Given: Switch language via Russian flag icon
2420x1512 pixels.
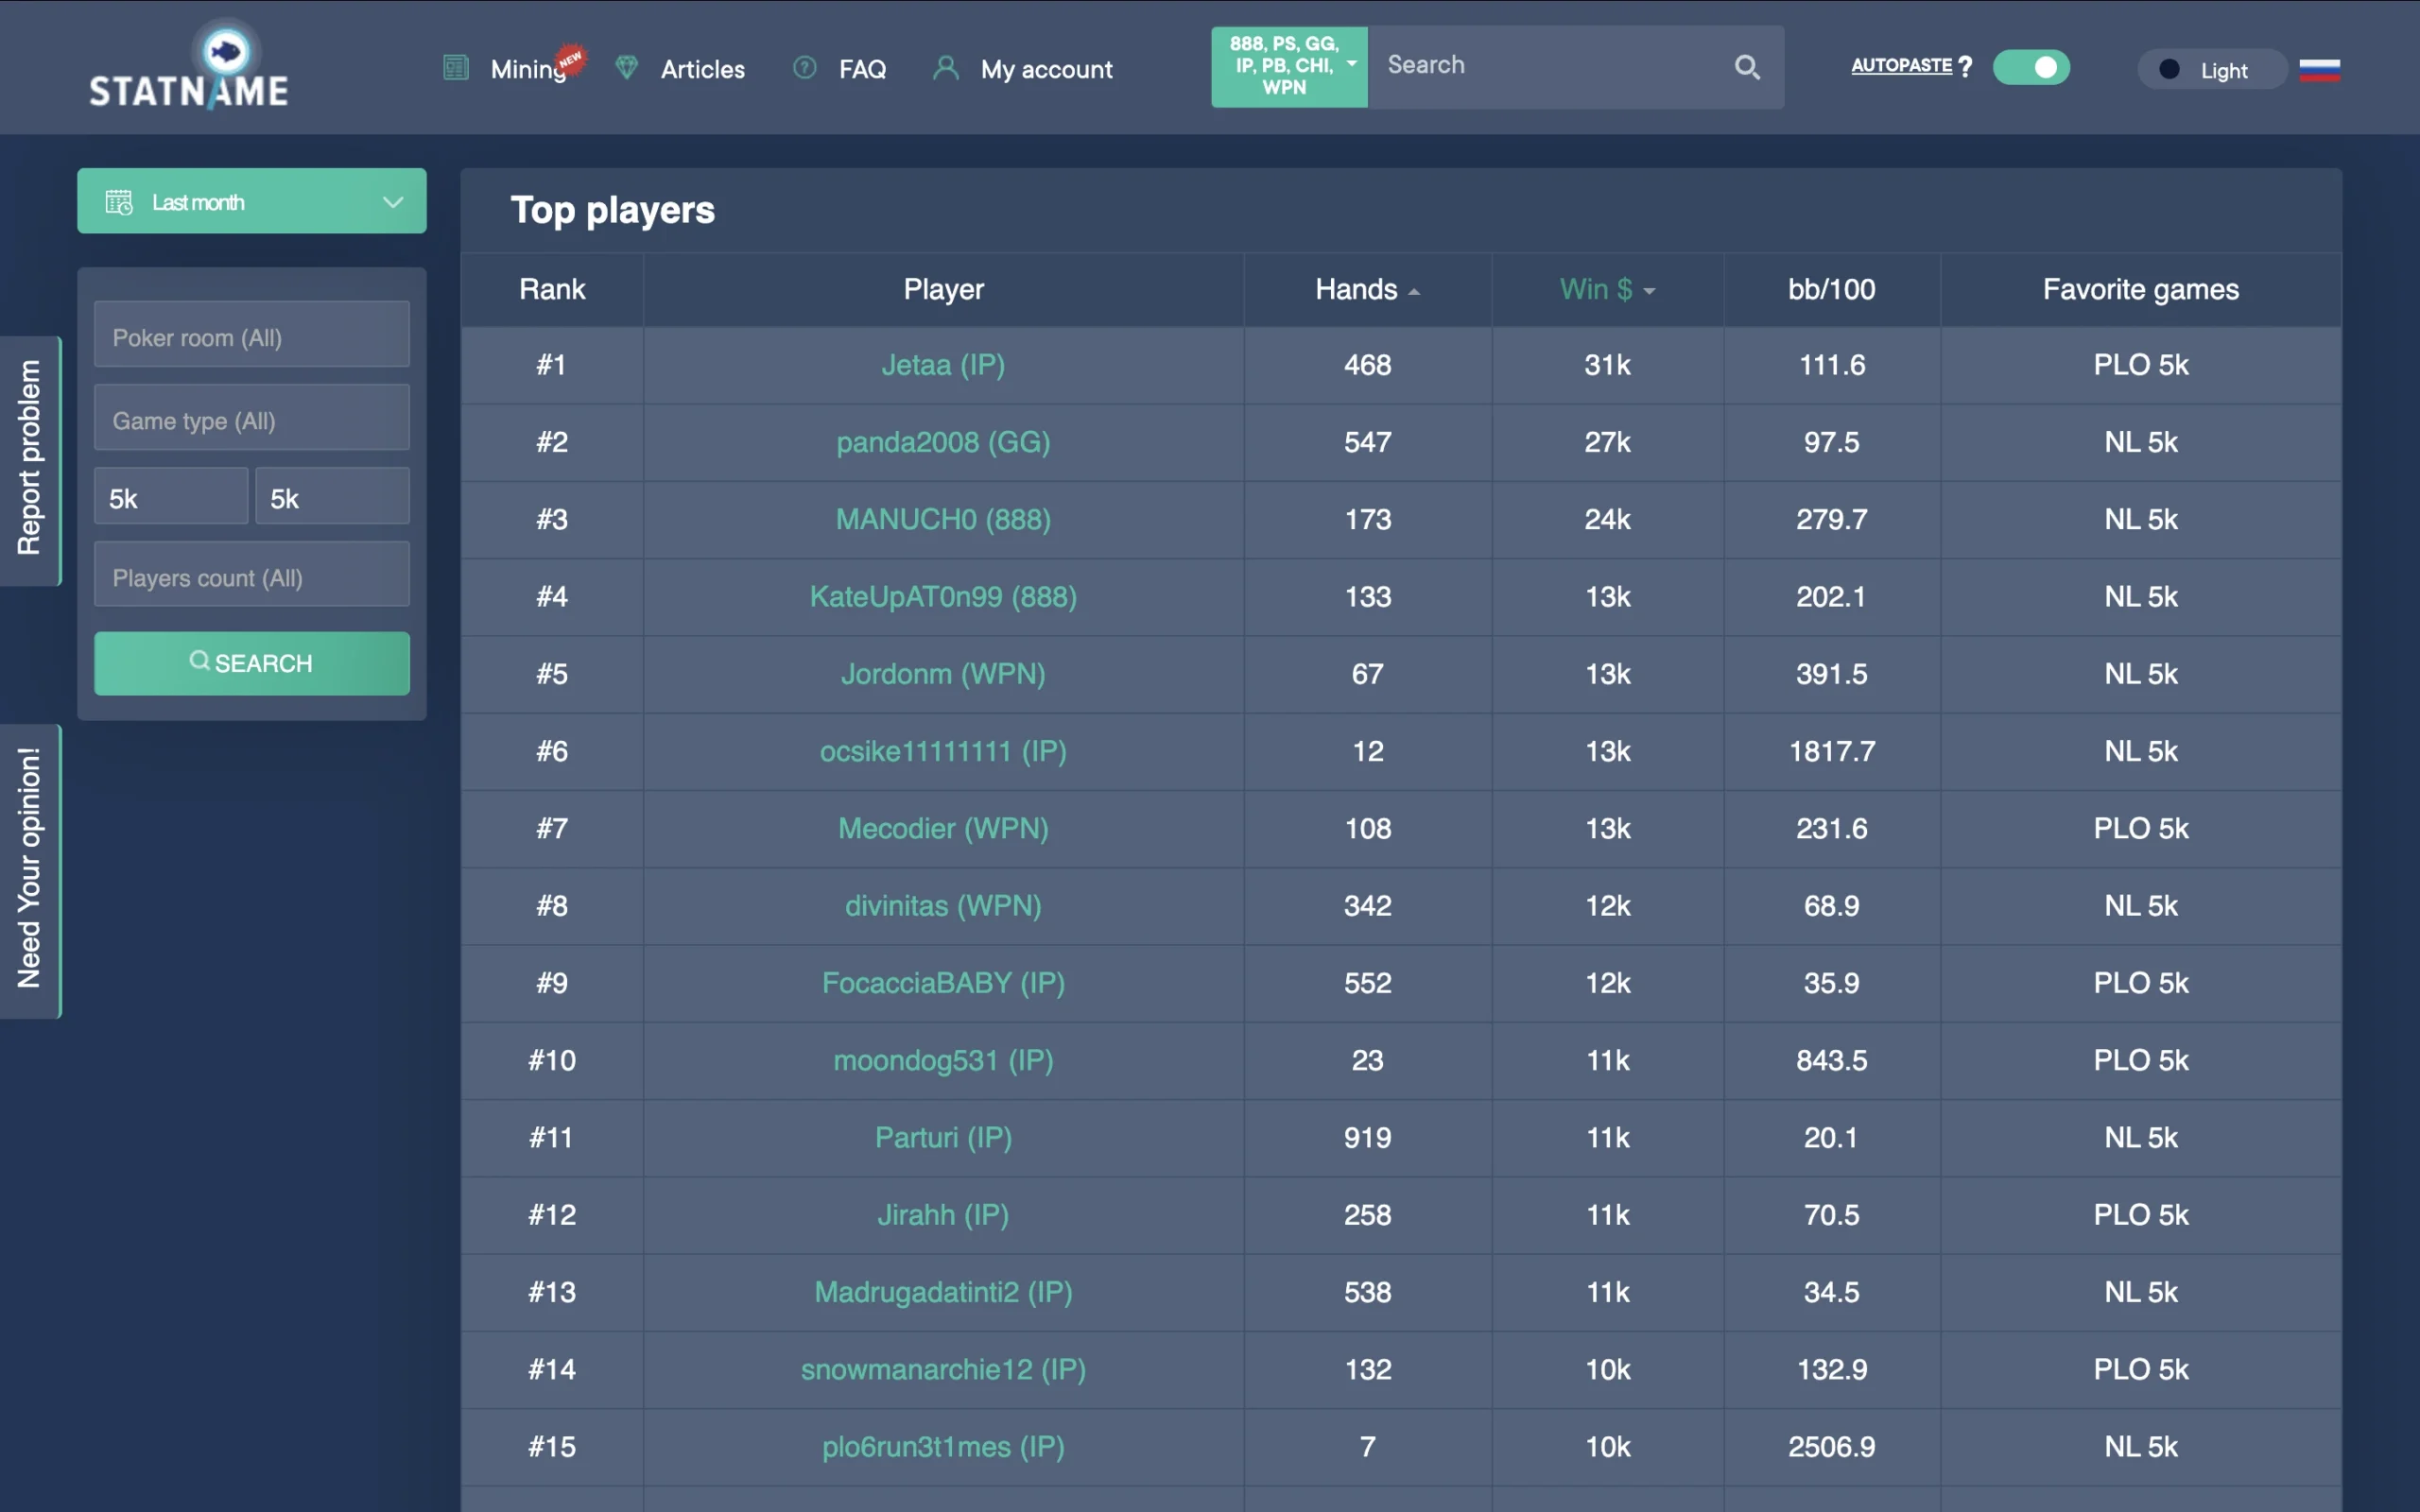Looking at the screenshot, I should pos(2319,70).
